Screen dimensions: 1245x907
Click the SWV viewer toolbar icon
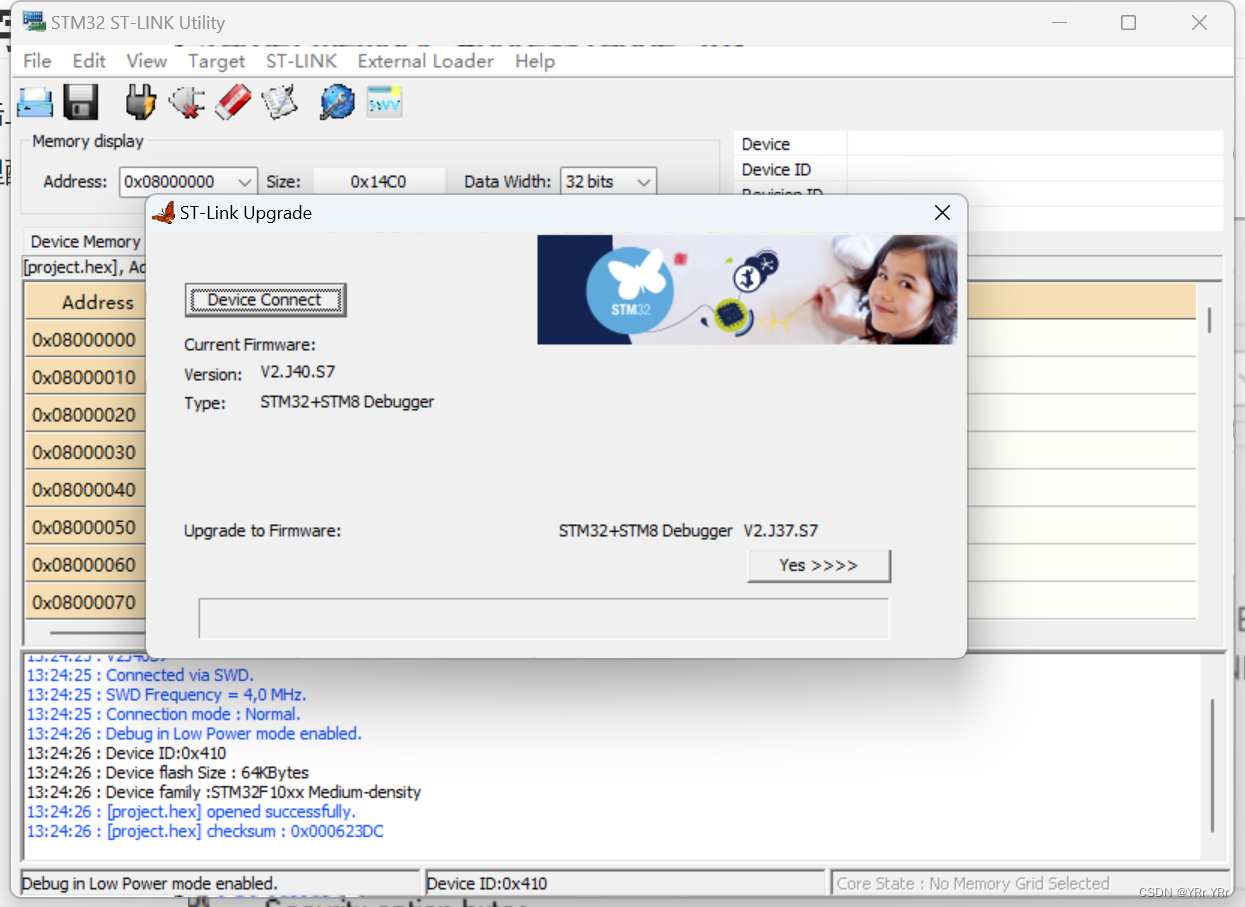384,102
